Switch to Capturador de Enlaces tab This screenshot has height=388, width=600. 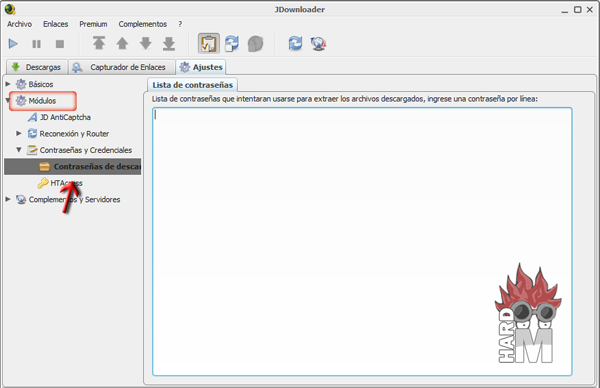click(122, 67)
